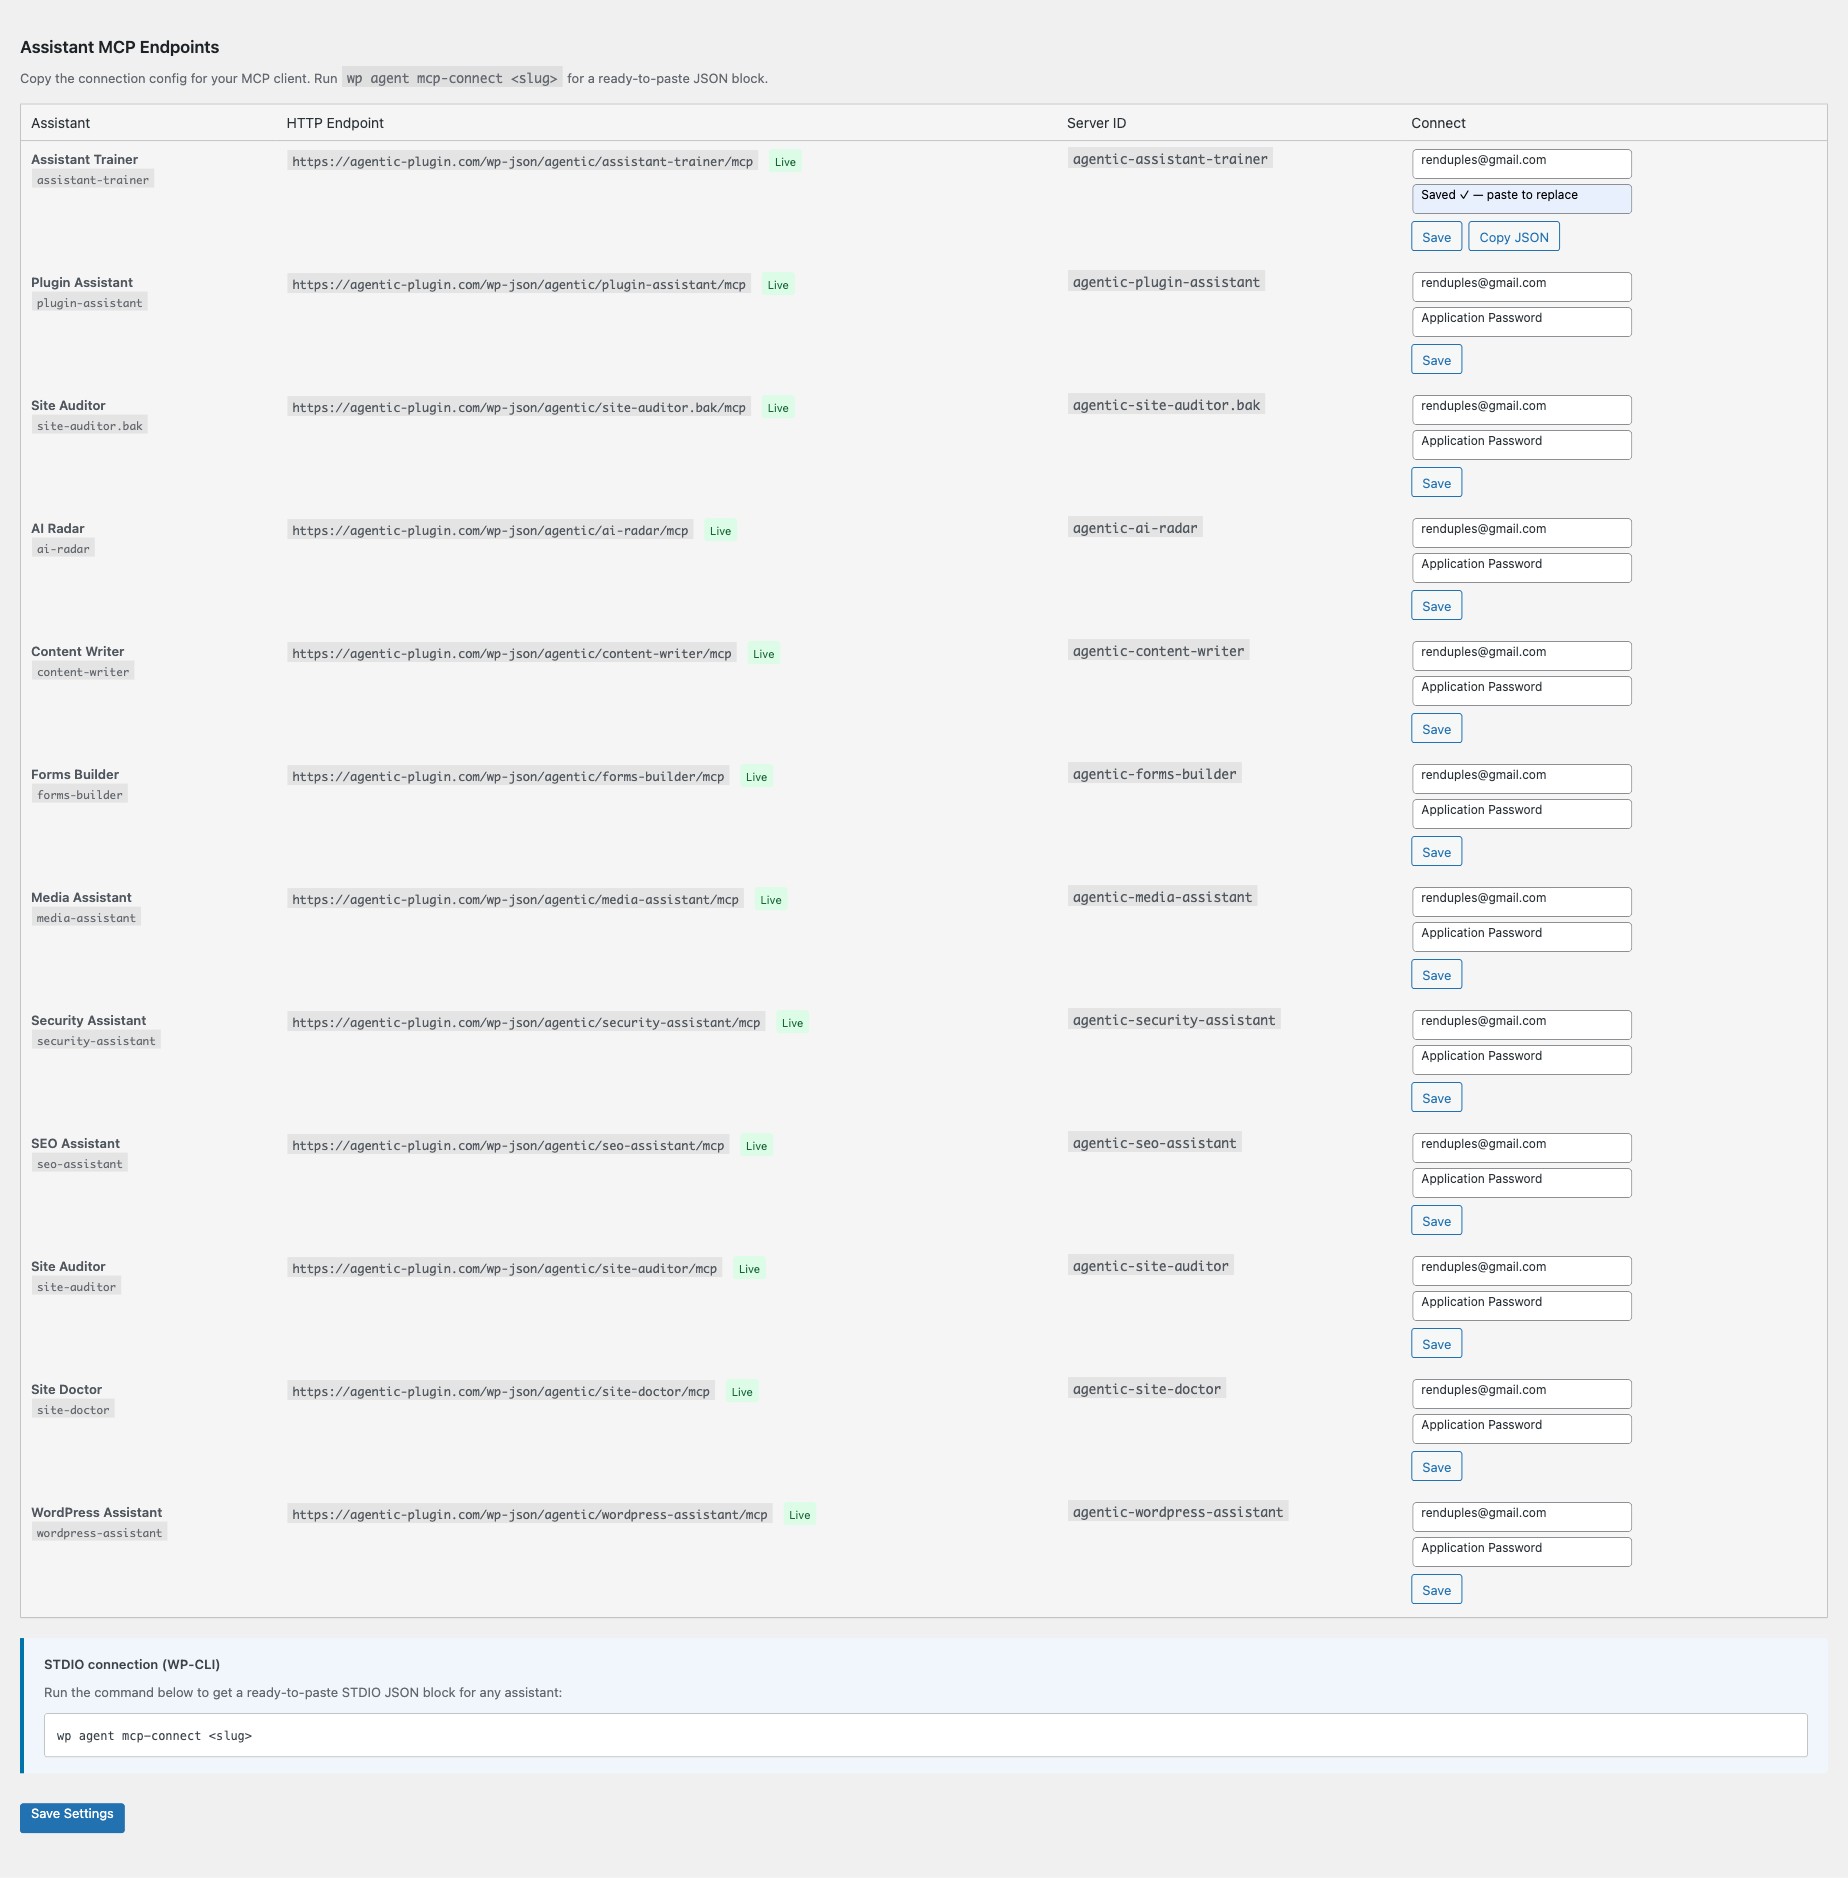Click the agentic-site-doctor Server ID label

[x=1146, y=1389]
